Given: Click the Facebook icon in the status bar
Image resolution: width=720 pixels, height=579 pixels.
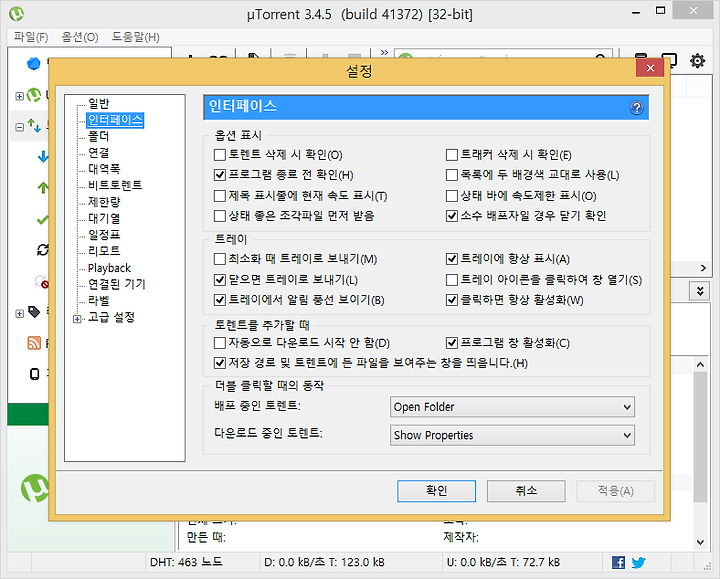Looking at the screenshot, I should click(618, 562).
